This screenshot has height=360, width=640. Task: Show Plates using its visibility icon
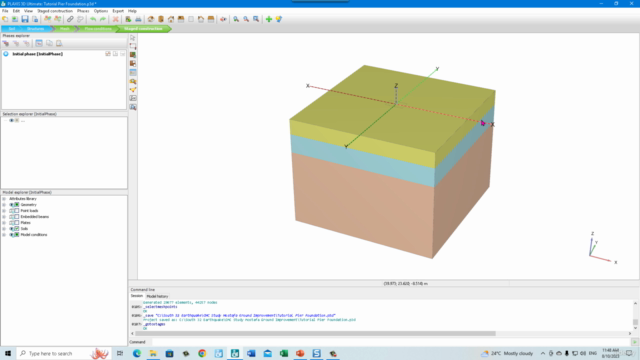(11, 223)
